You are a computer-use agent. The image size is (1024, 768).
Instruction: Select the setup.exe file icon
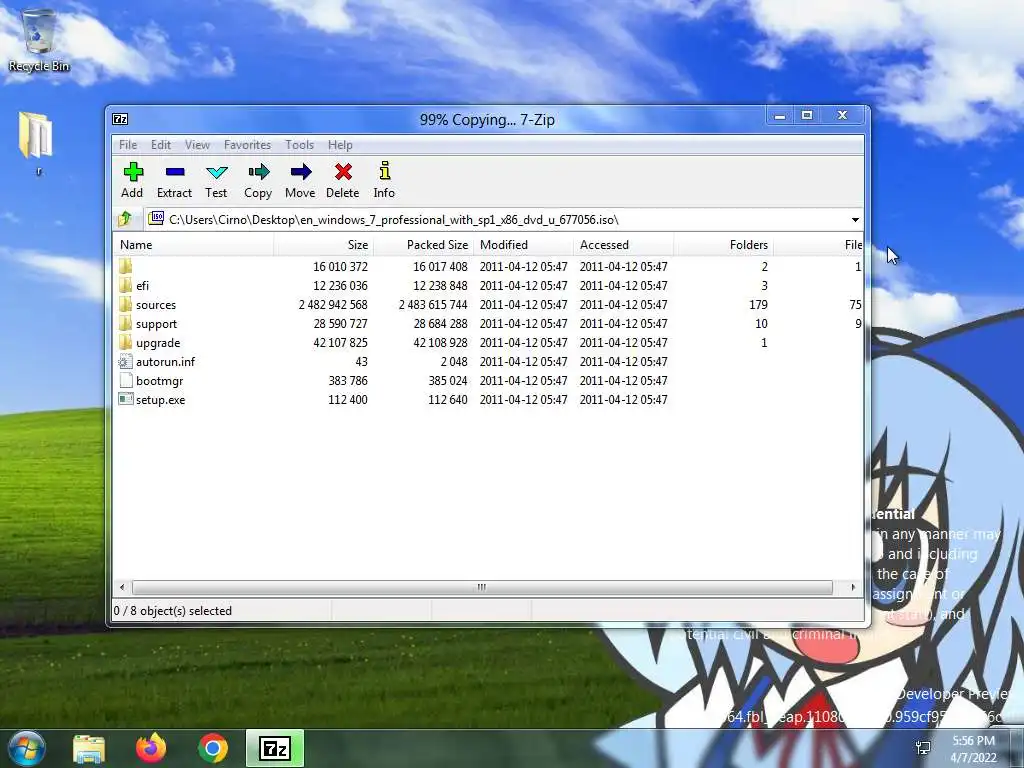tap(125, 399)
